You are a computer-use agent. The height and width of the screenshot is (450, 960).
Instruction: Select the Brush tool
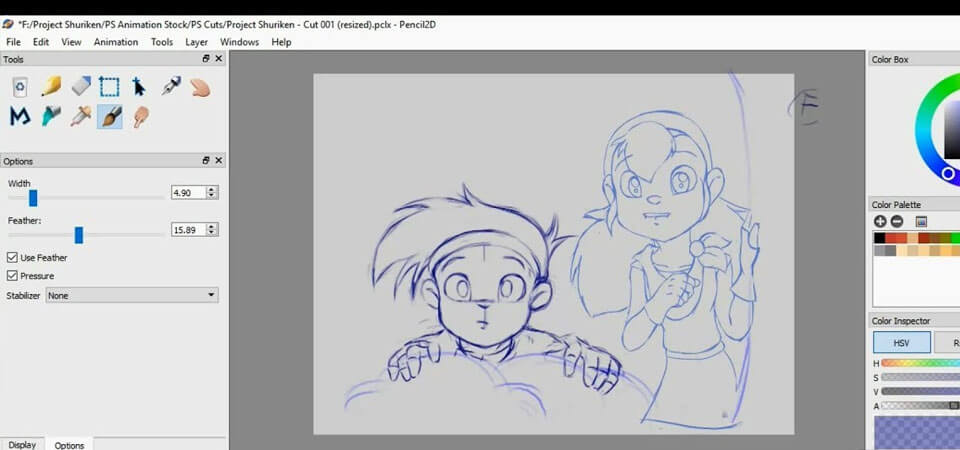coord(110,116)
